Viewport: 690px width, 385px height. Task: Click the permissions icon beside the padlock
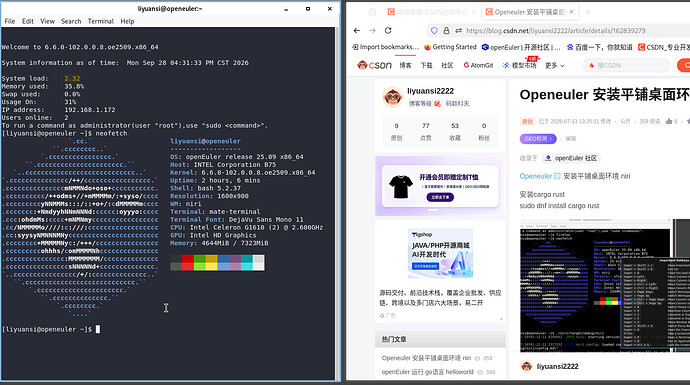coord(459,30)
